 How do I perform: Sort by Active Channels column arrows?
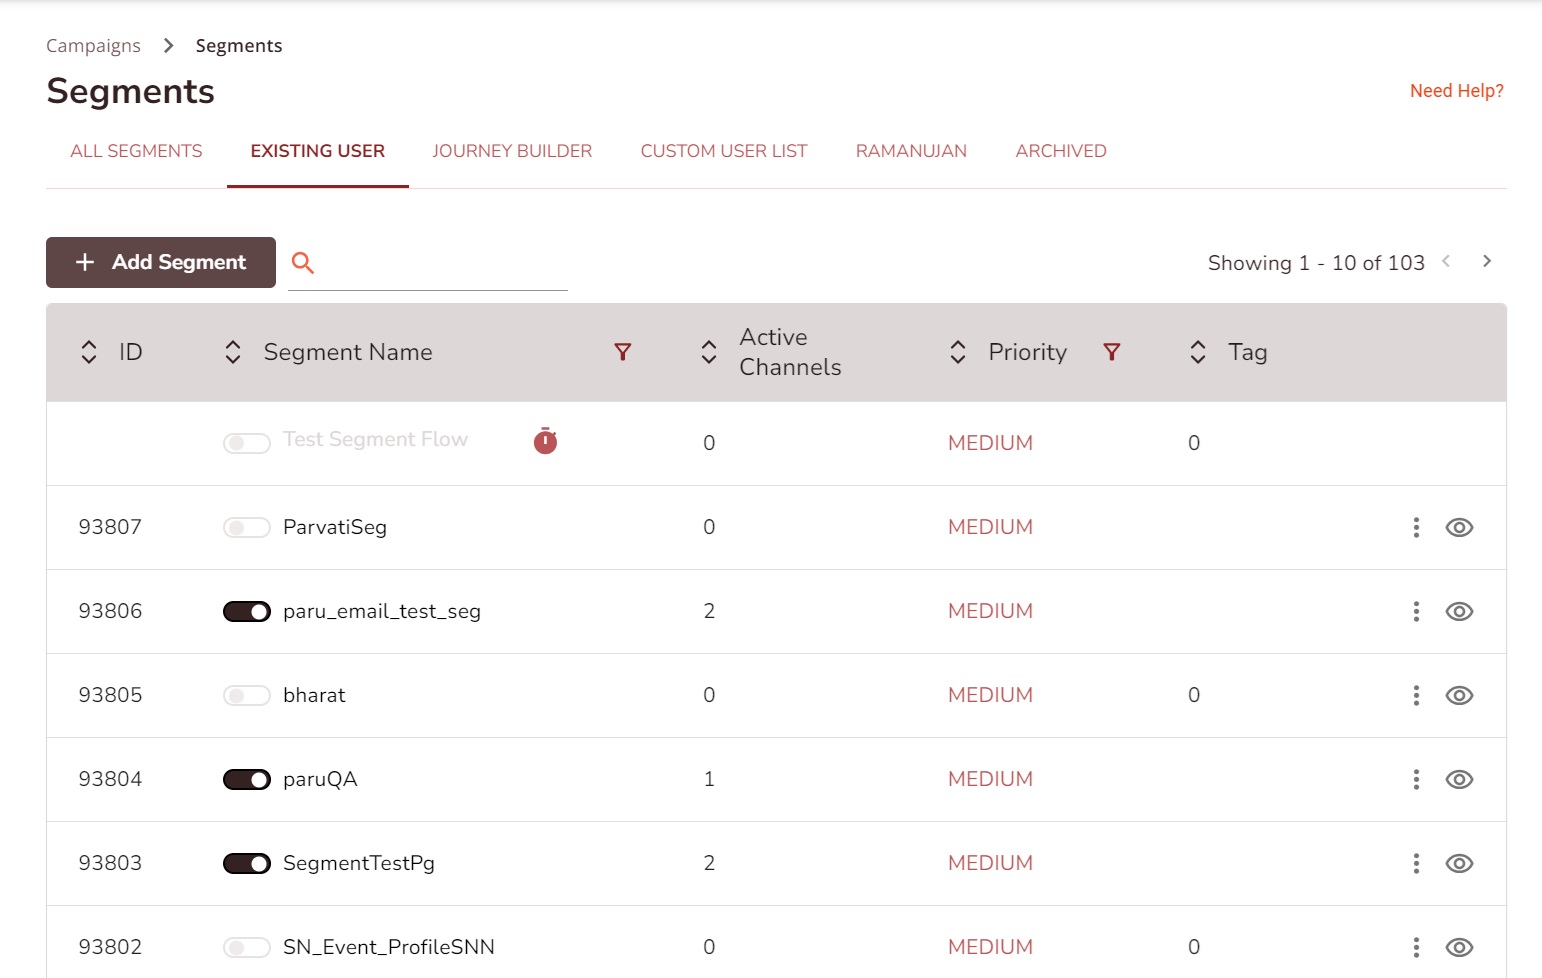tap(708, 352)
